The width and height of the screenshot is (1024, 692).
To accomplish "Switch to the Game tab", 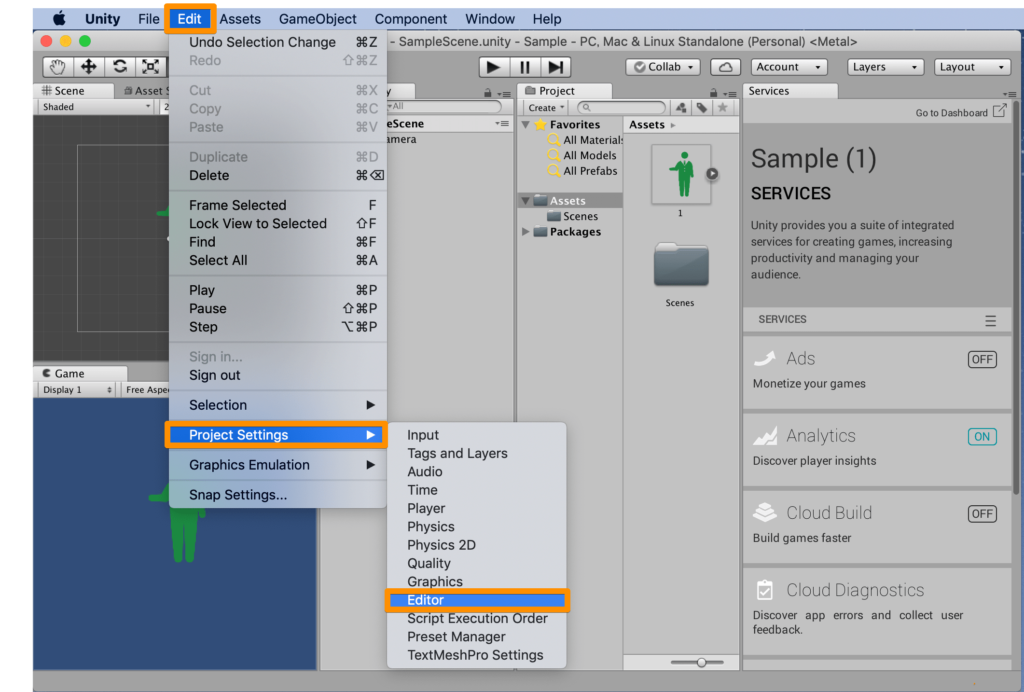I will (x=80, y=373).
